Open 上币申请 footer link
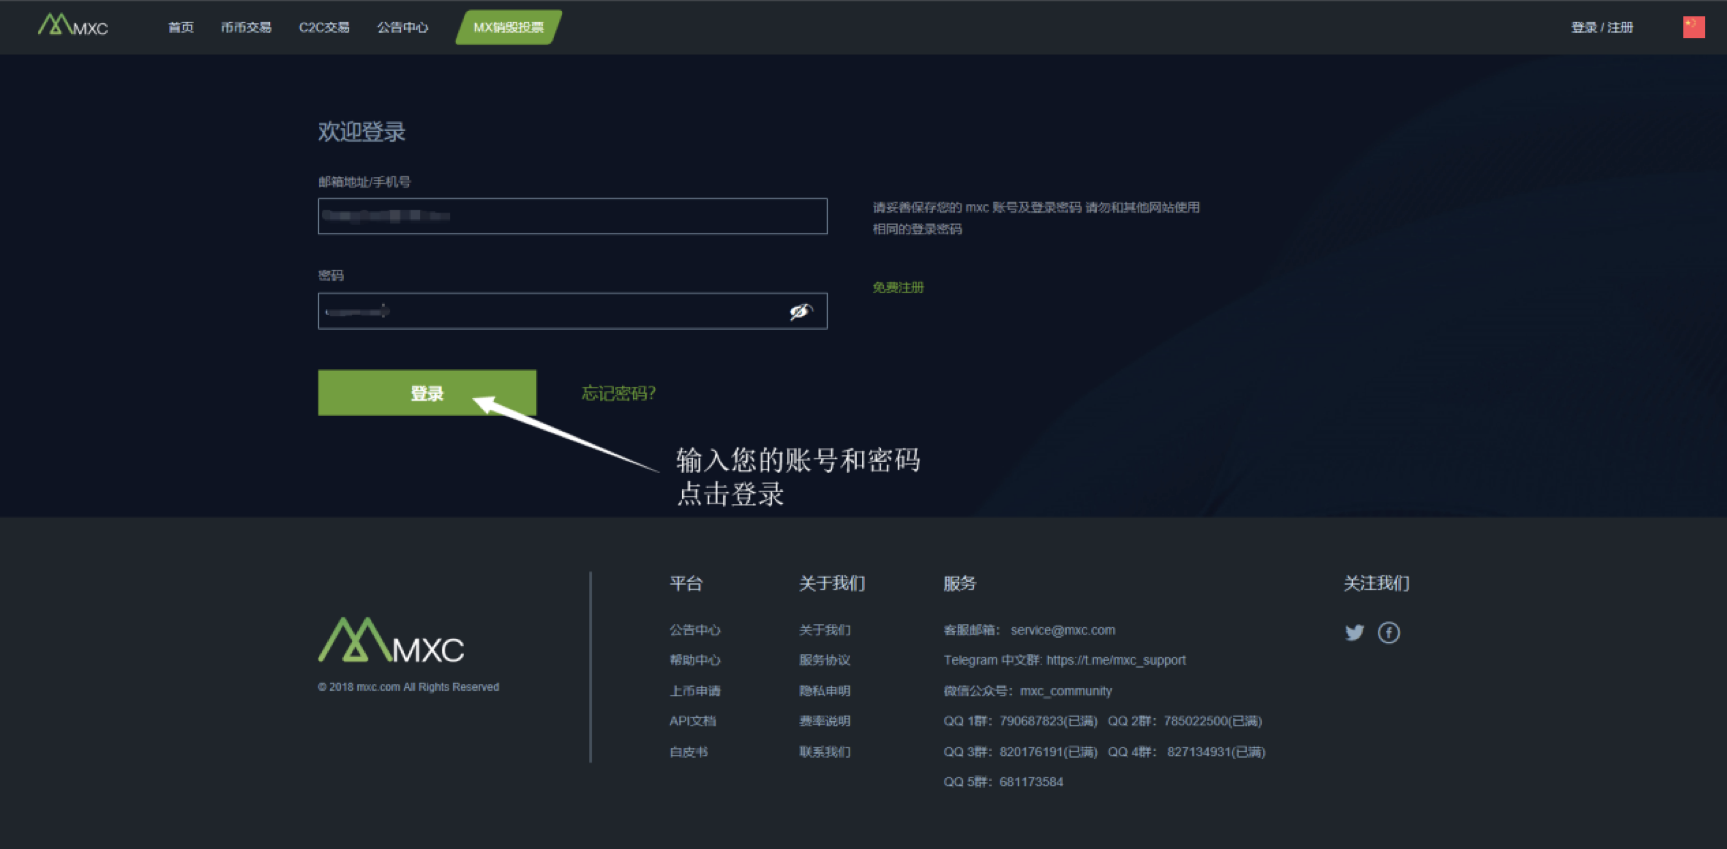Screen dimensions: 1727x849 pyautogui.click(x=695, y=691)
